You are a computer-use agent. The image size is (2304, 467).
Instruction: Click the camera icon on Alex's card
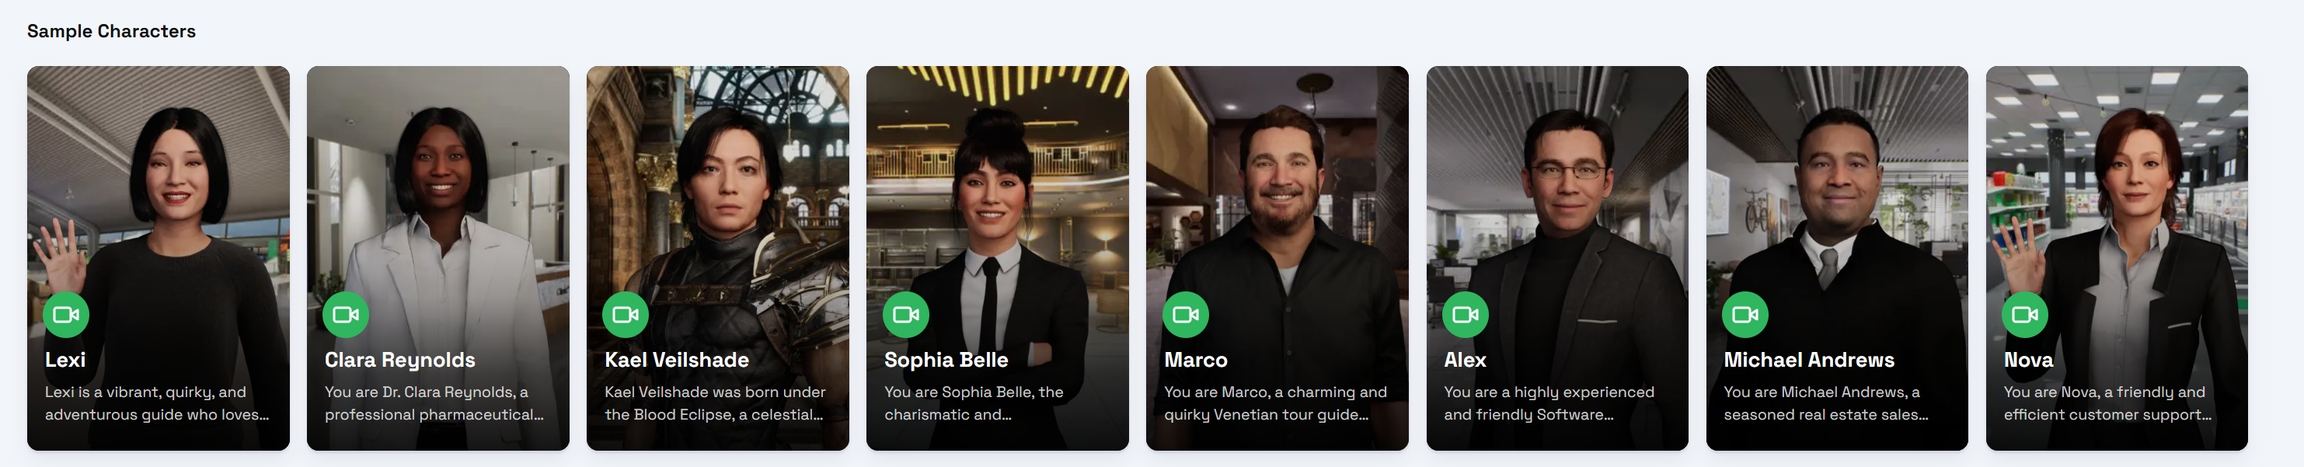[x=1466, y=315]
